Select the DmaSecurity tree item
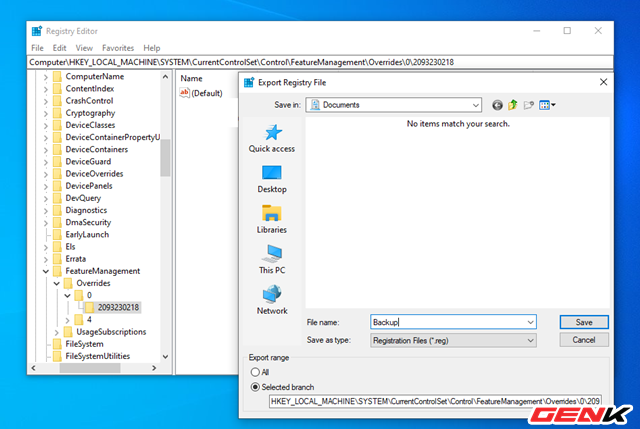This screenshot has height=429, width=640. 88,222
